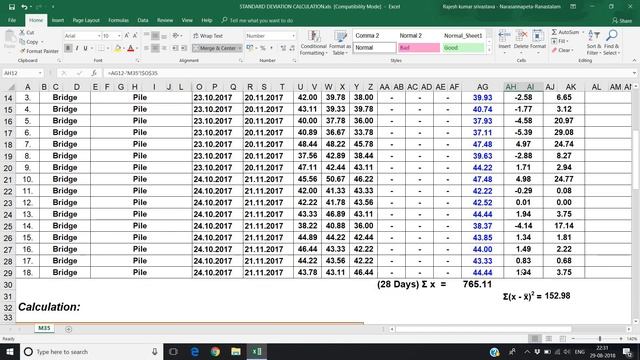Cut the selection with the scissors icon
This screenshot has width=640, height=360.
(x=22, y=32)
